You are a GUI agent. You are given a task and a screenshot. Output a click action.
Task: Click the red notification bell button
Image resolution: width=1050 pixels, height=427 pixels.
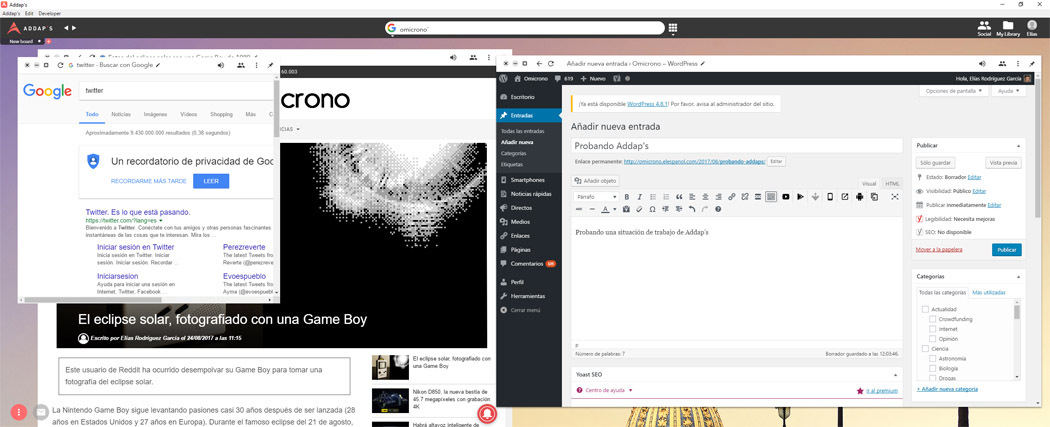(x=487, y=412)
